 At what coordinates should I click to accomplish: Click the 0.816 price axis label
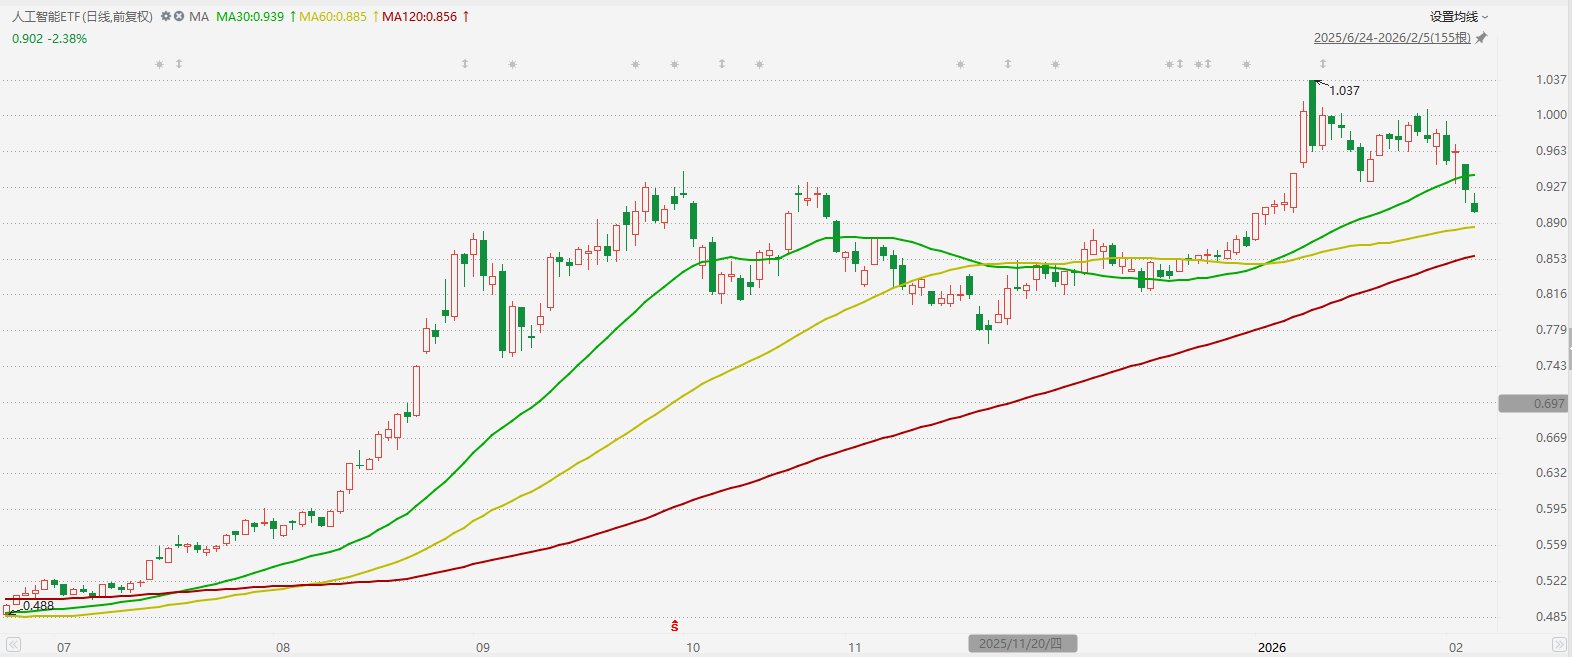coord(1551,294)
